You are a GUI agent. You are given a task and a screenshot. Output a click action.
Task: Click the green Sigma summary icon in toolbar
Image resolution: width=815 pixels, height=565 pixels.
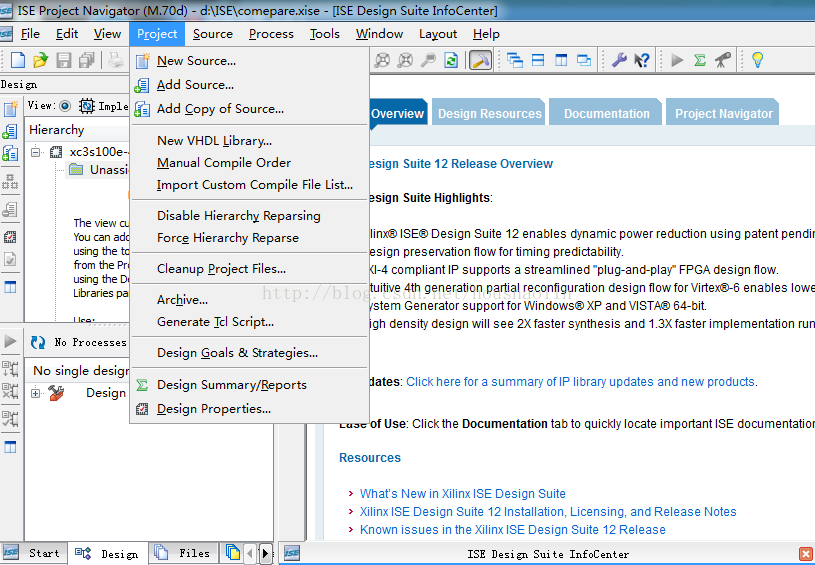point(700,60)
